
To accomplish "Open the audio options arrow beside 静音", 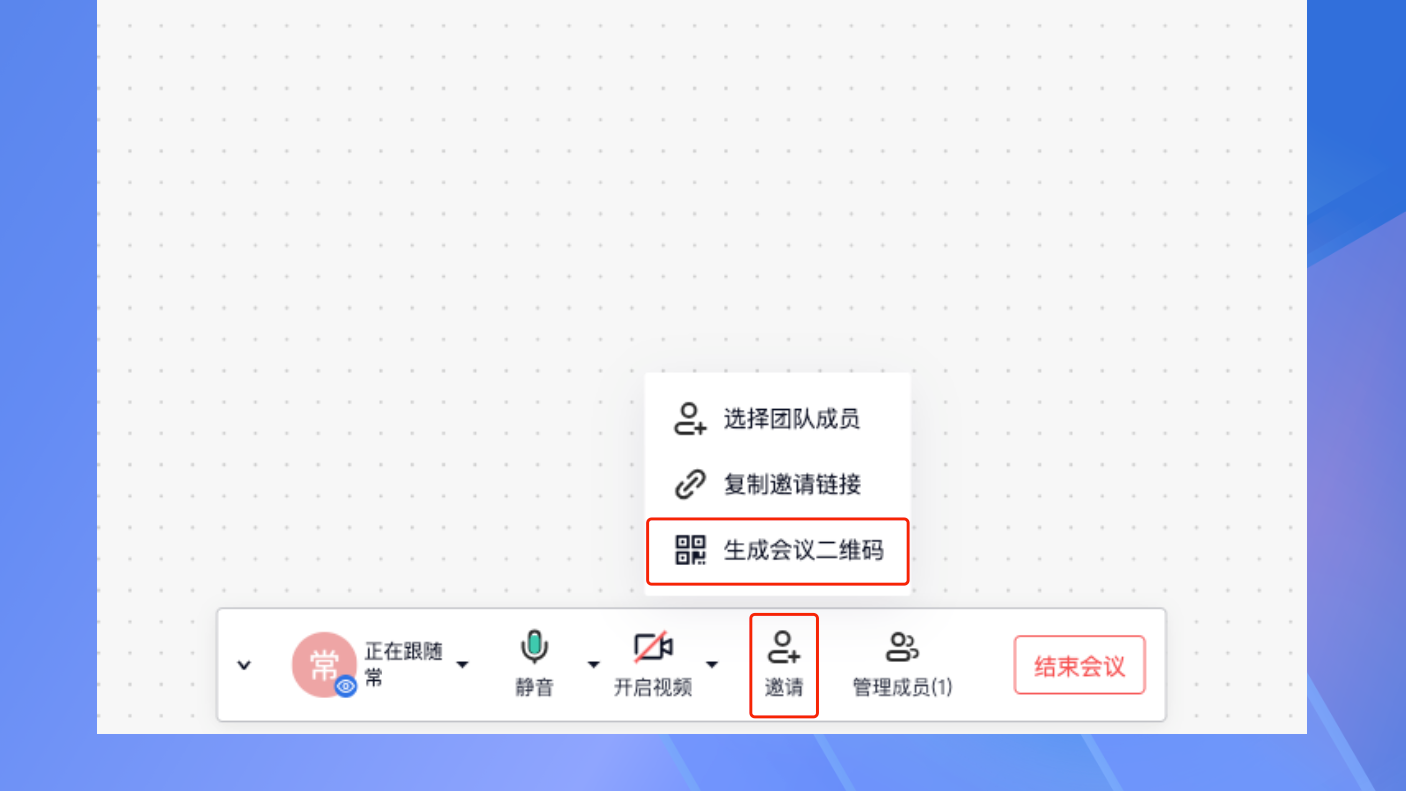I will click(x=594, y=665).
